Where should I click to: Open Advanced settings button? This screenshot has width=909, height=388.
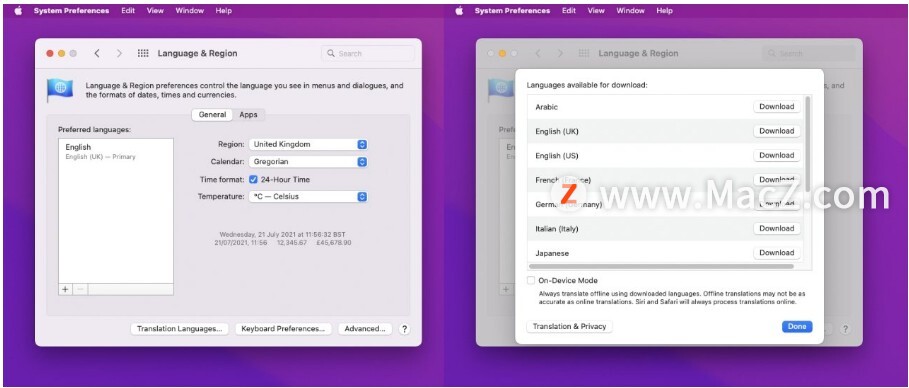(x=365, y=329)
